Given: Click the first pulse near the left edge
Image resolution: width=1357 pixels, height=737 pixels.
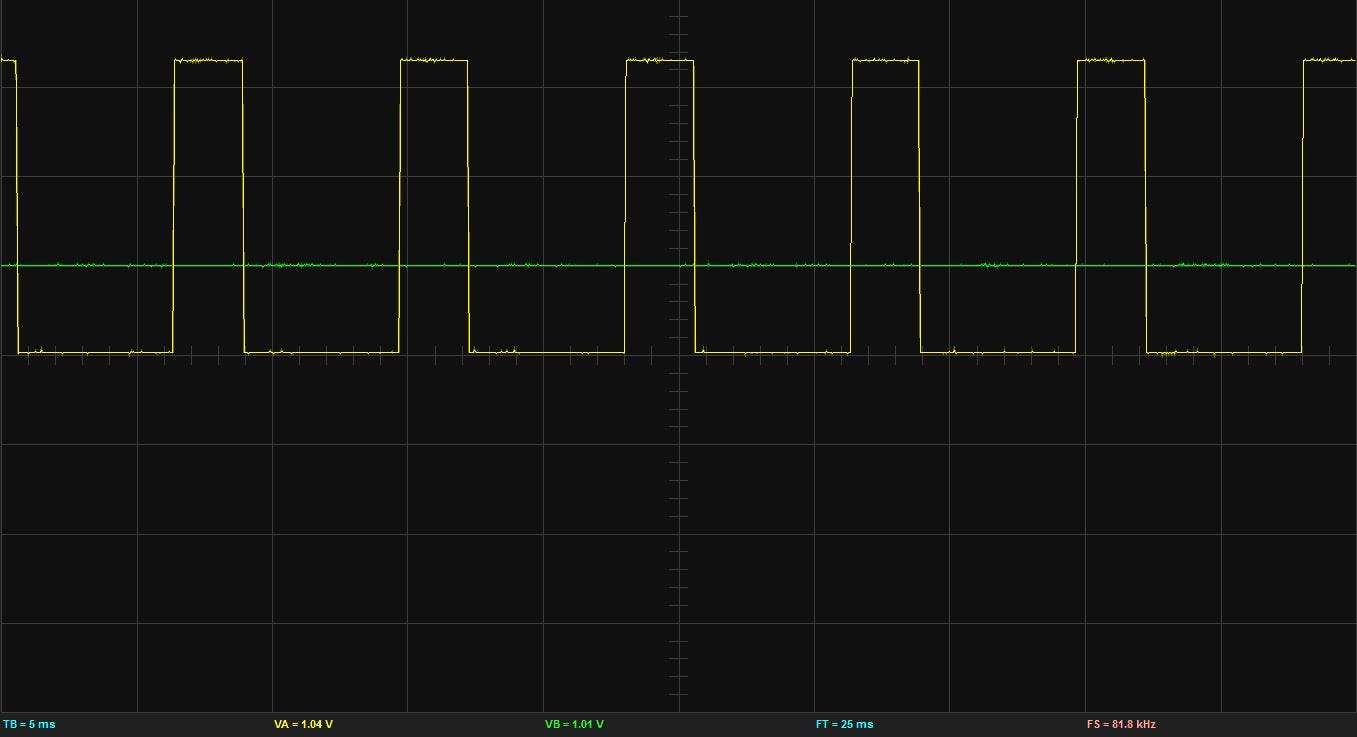Looking at the screenshot, I should click(x=8, y=60).
